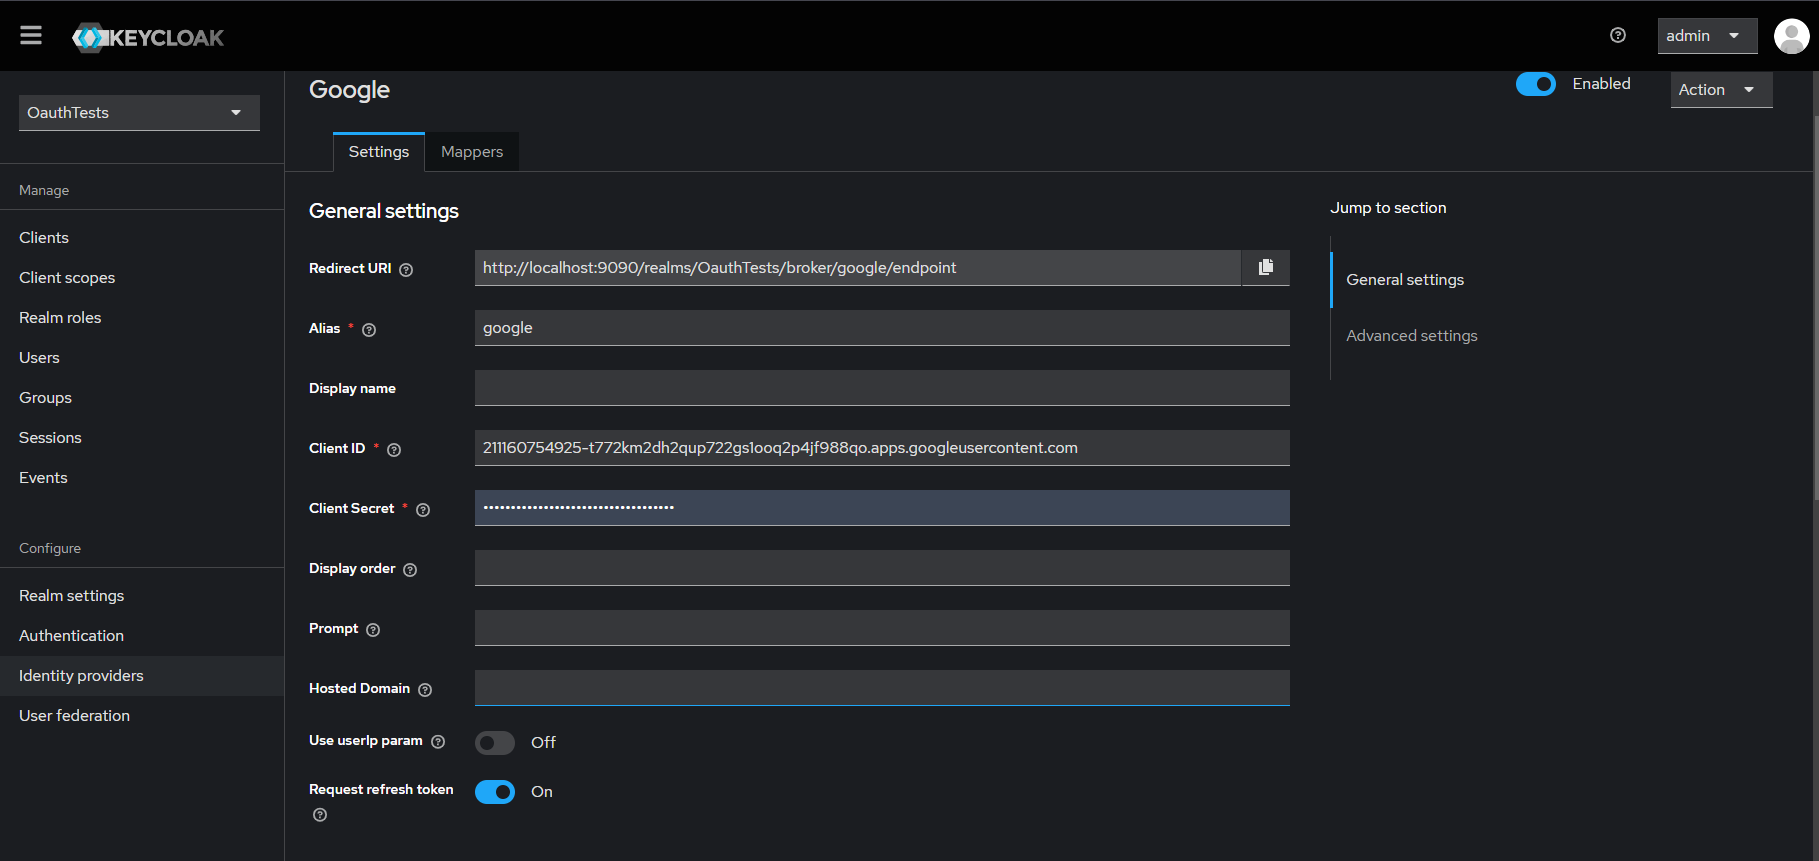Show help for Alias field
This screenshot has height=861, width=1819.
(369, 330)
